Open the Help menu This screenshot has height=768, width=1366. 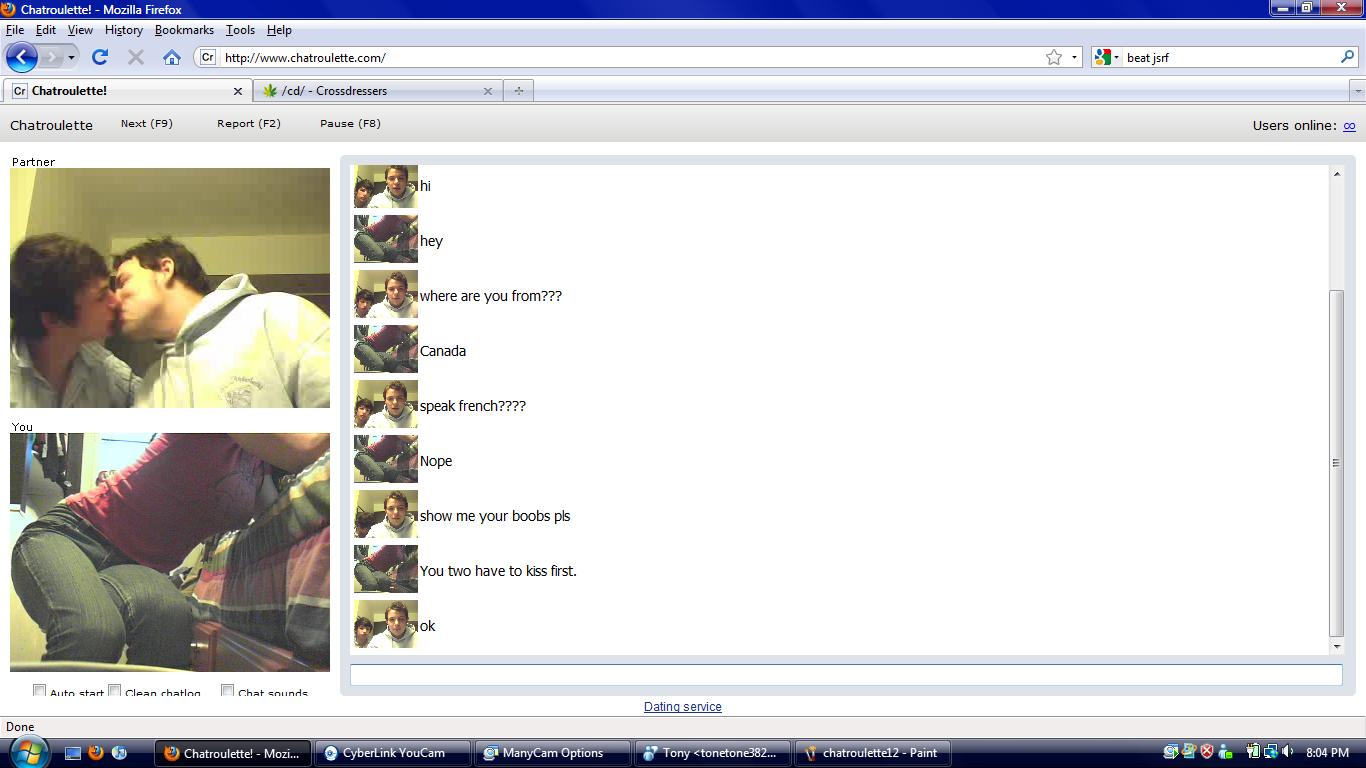click(279, 30)
